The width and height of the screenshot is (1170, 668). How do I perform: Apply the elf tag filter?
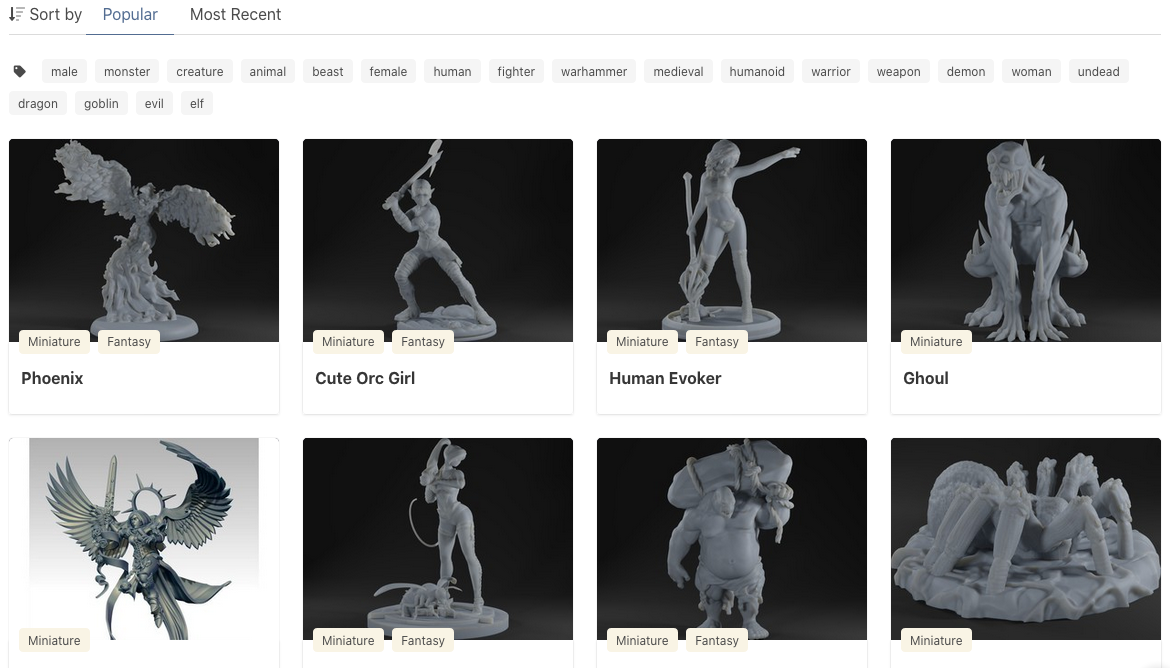pos(197,104)
